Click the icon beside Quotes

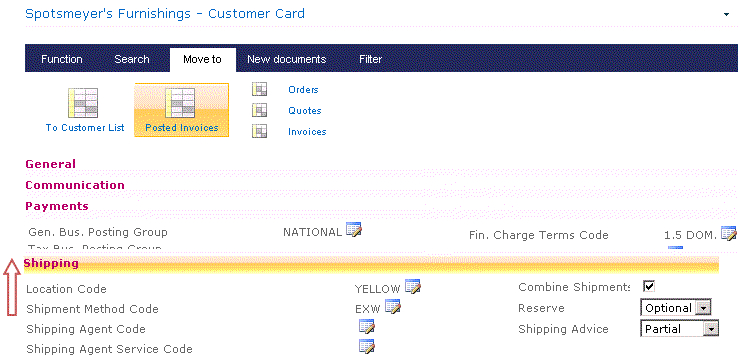(x=259, y=110)
